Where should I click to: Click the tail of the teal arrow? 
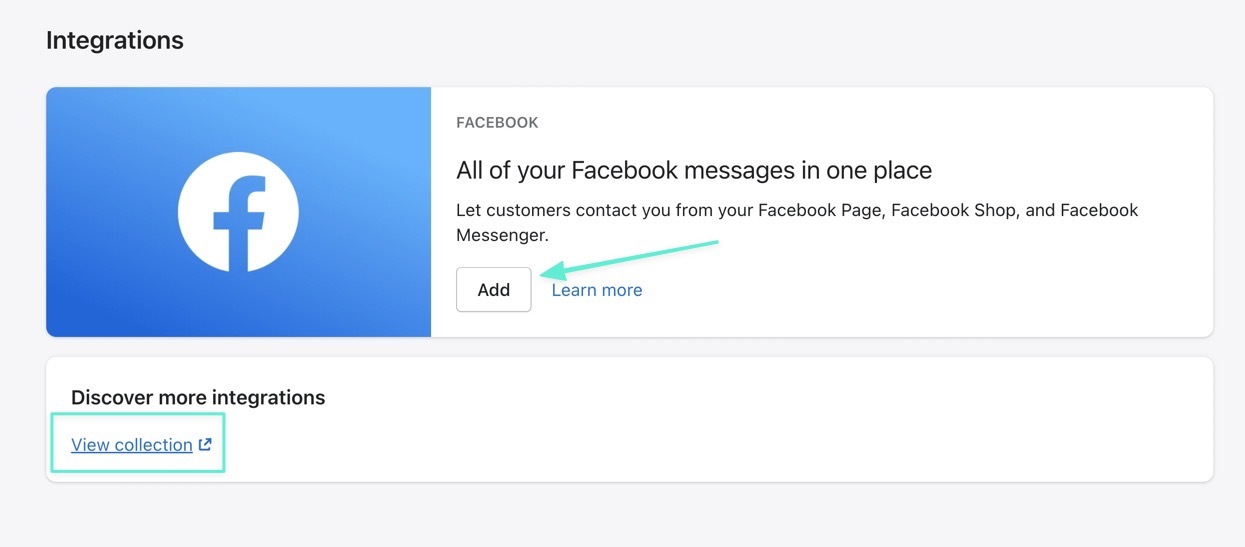click(712, 243)
